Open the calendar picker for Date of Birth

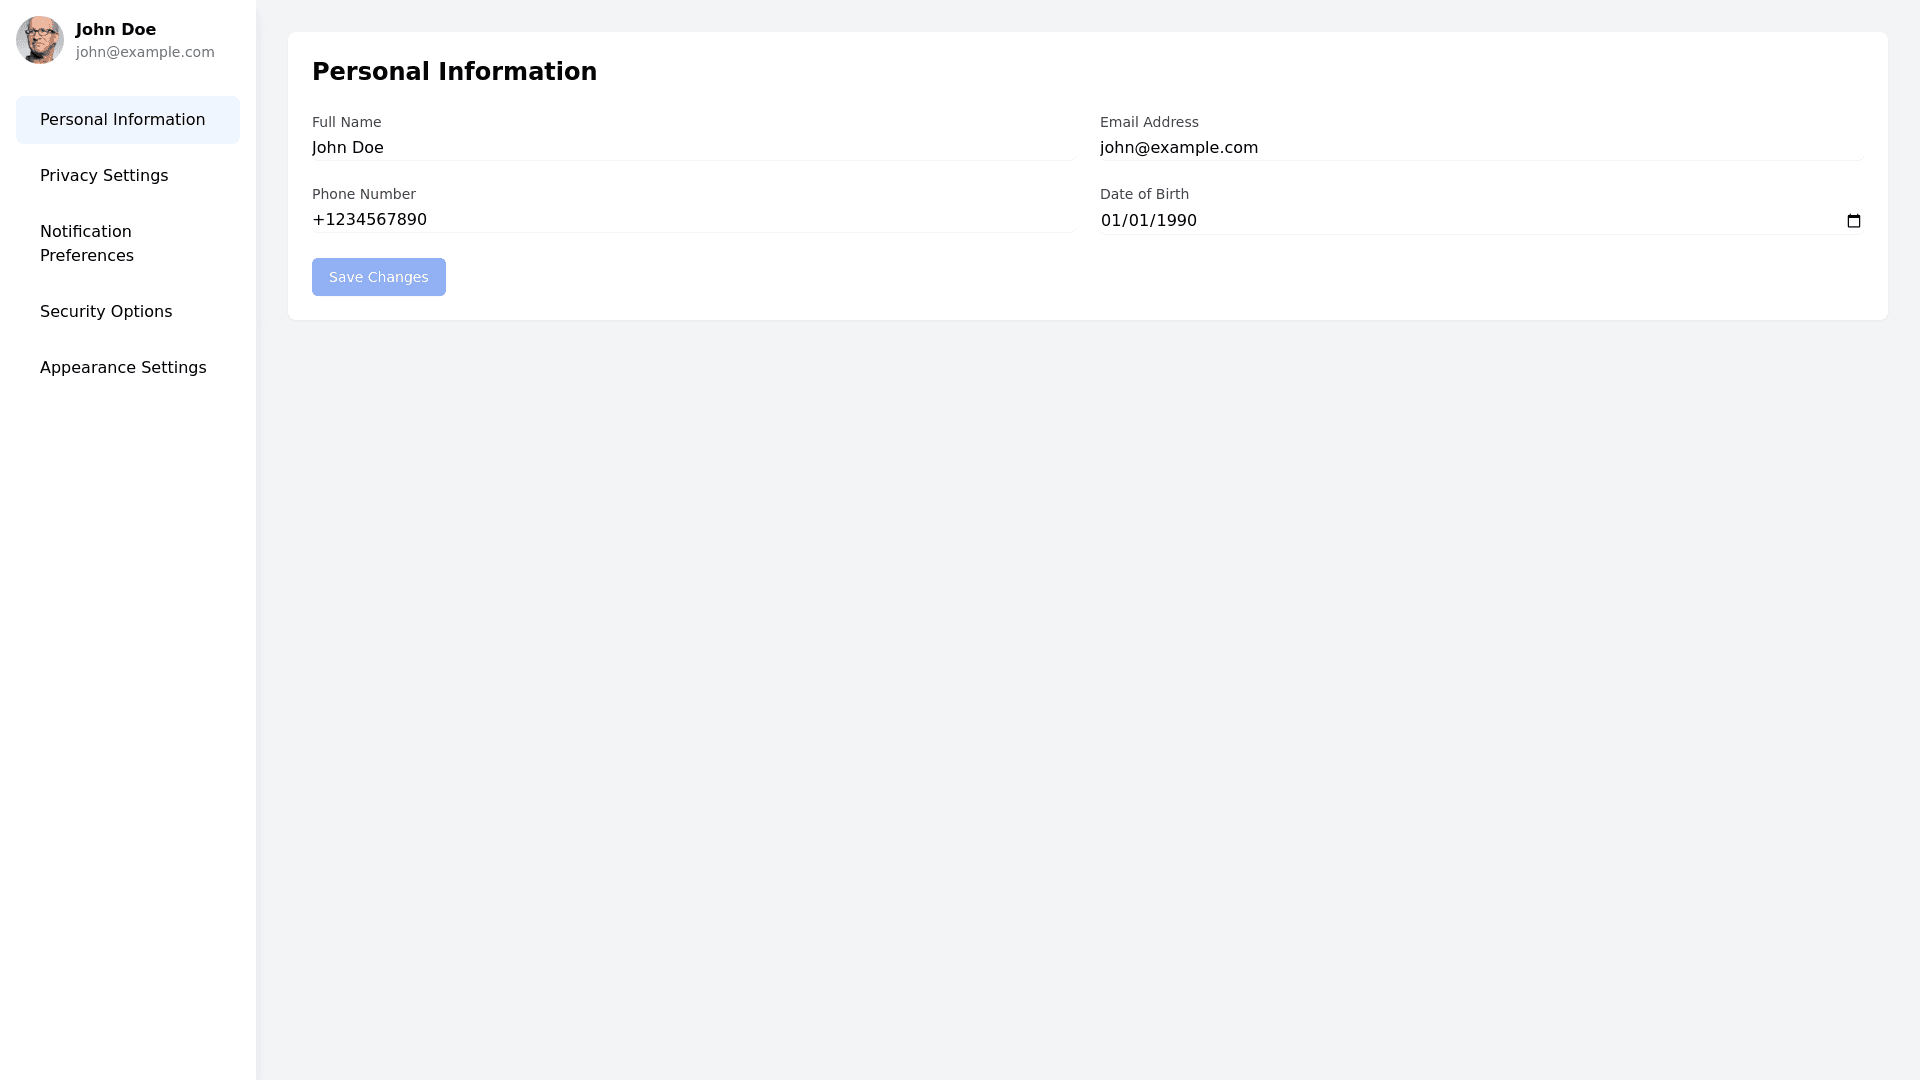coord(1853,221)
